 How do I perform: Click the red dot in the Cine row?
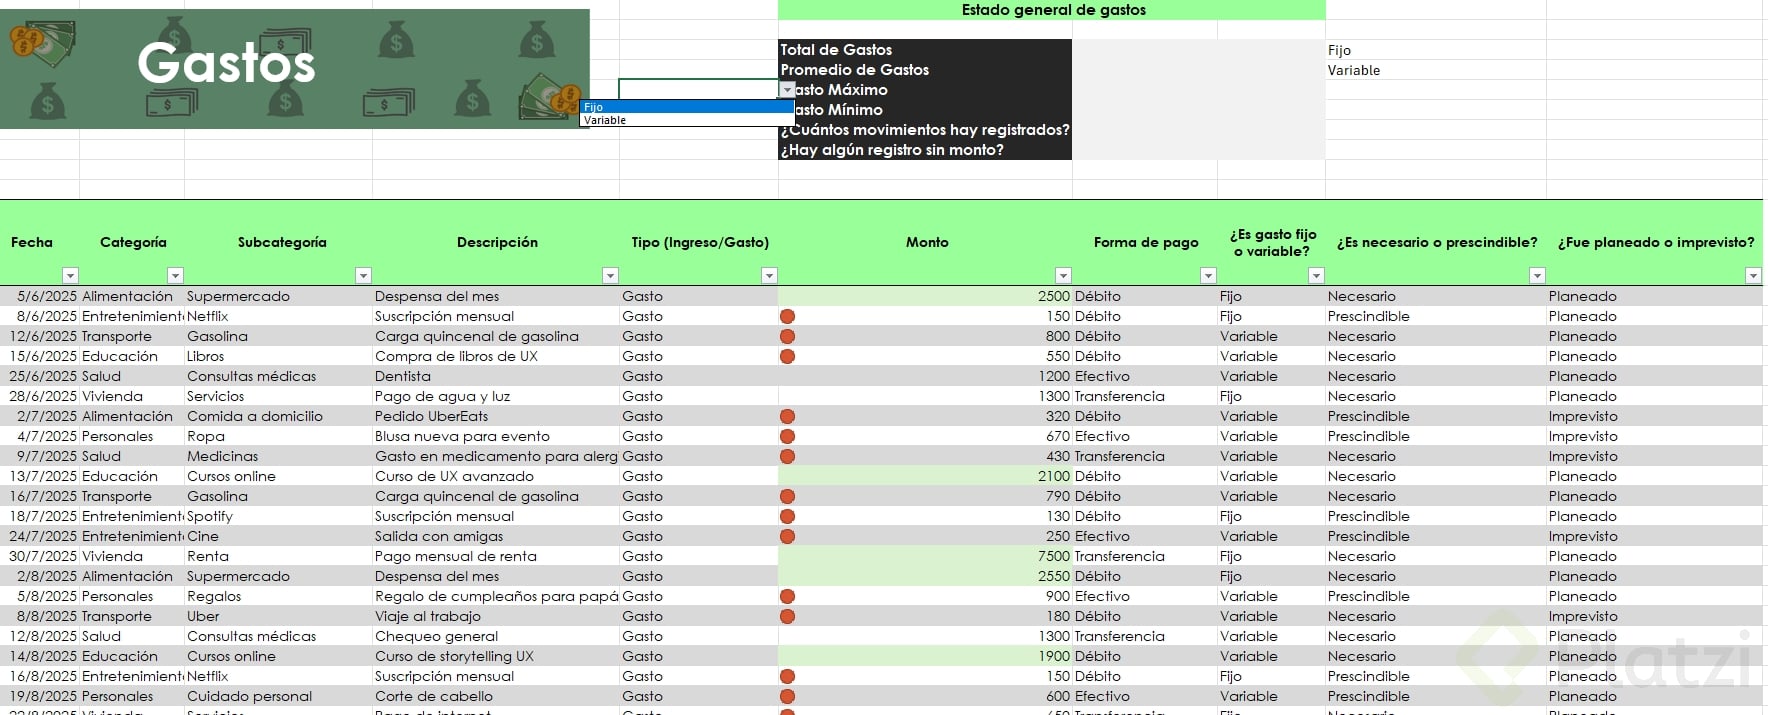click(x=787, y=536)
